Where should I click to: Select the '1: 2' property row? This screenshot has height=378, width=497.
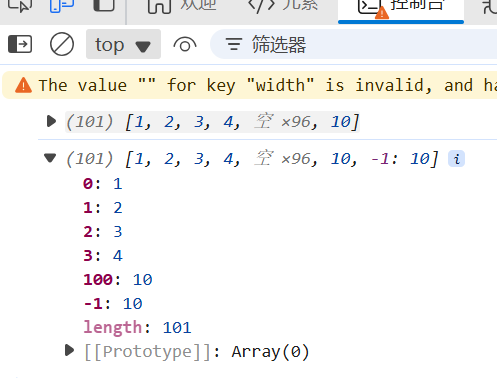103,208
